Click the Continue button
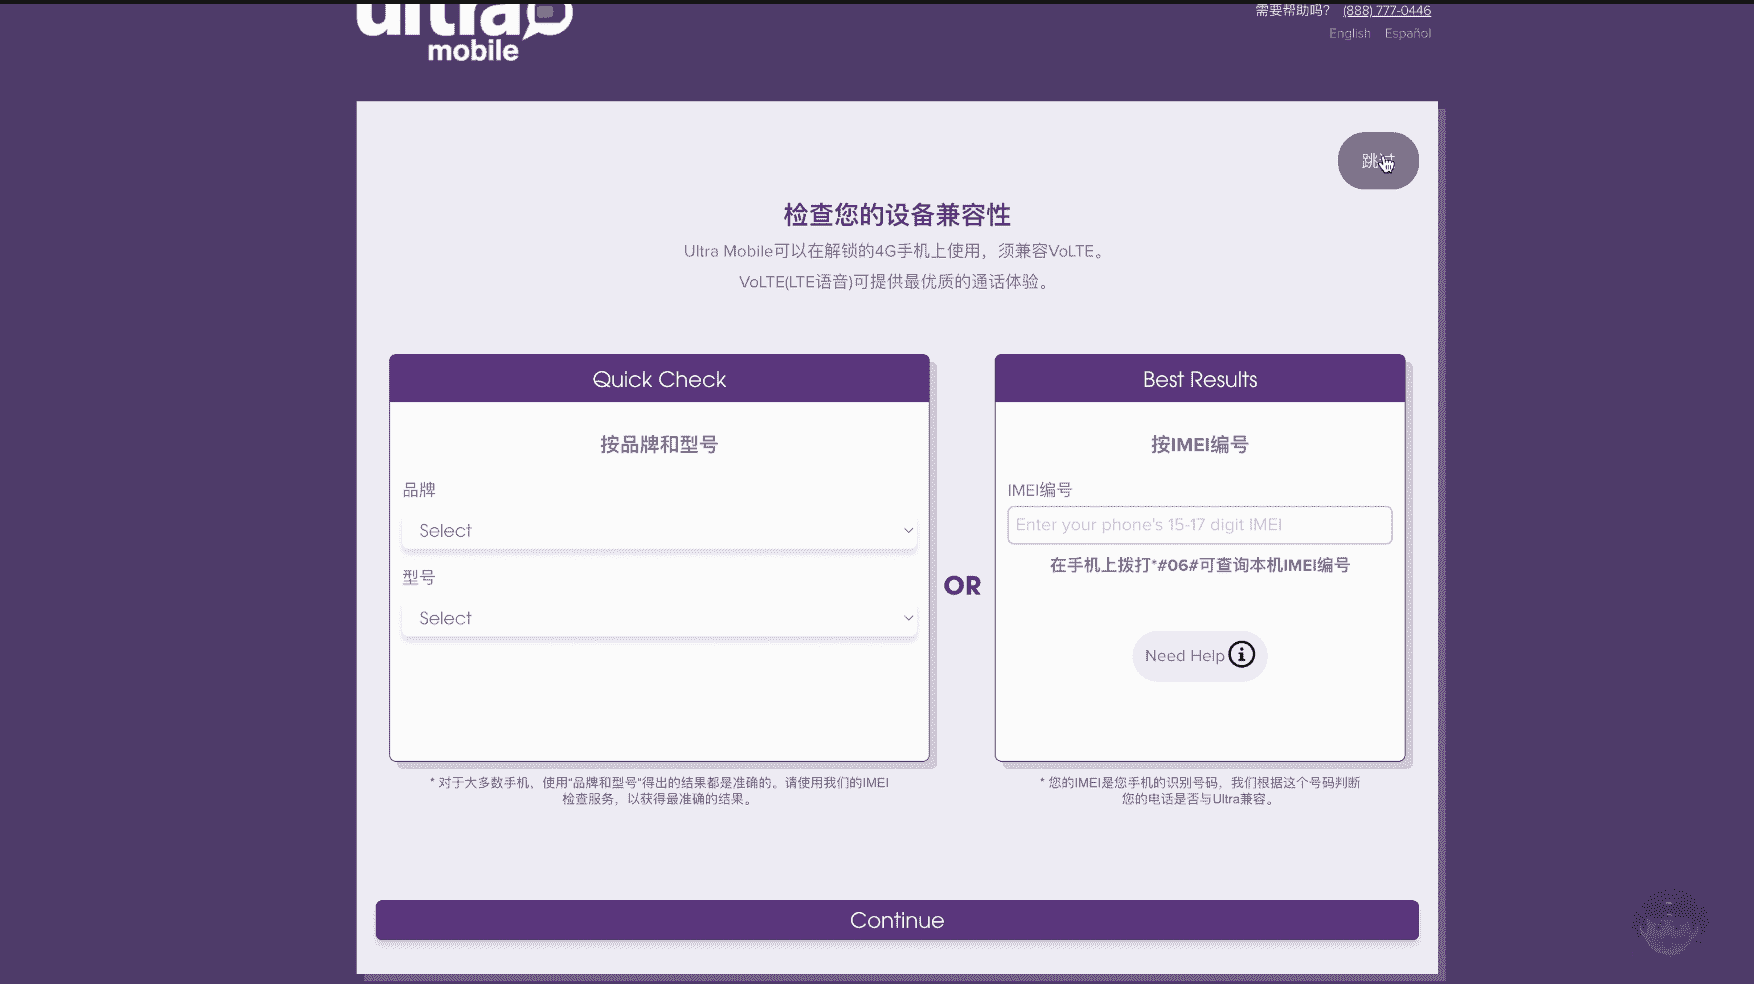The height and width of the screenshot is (984, 1754). click(897, 920)
